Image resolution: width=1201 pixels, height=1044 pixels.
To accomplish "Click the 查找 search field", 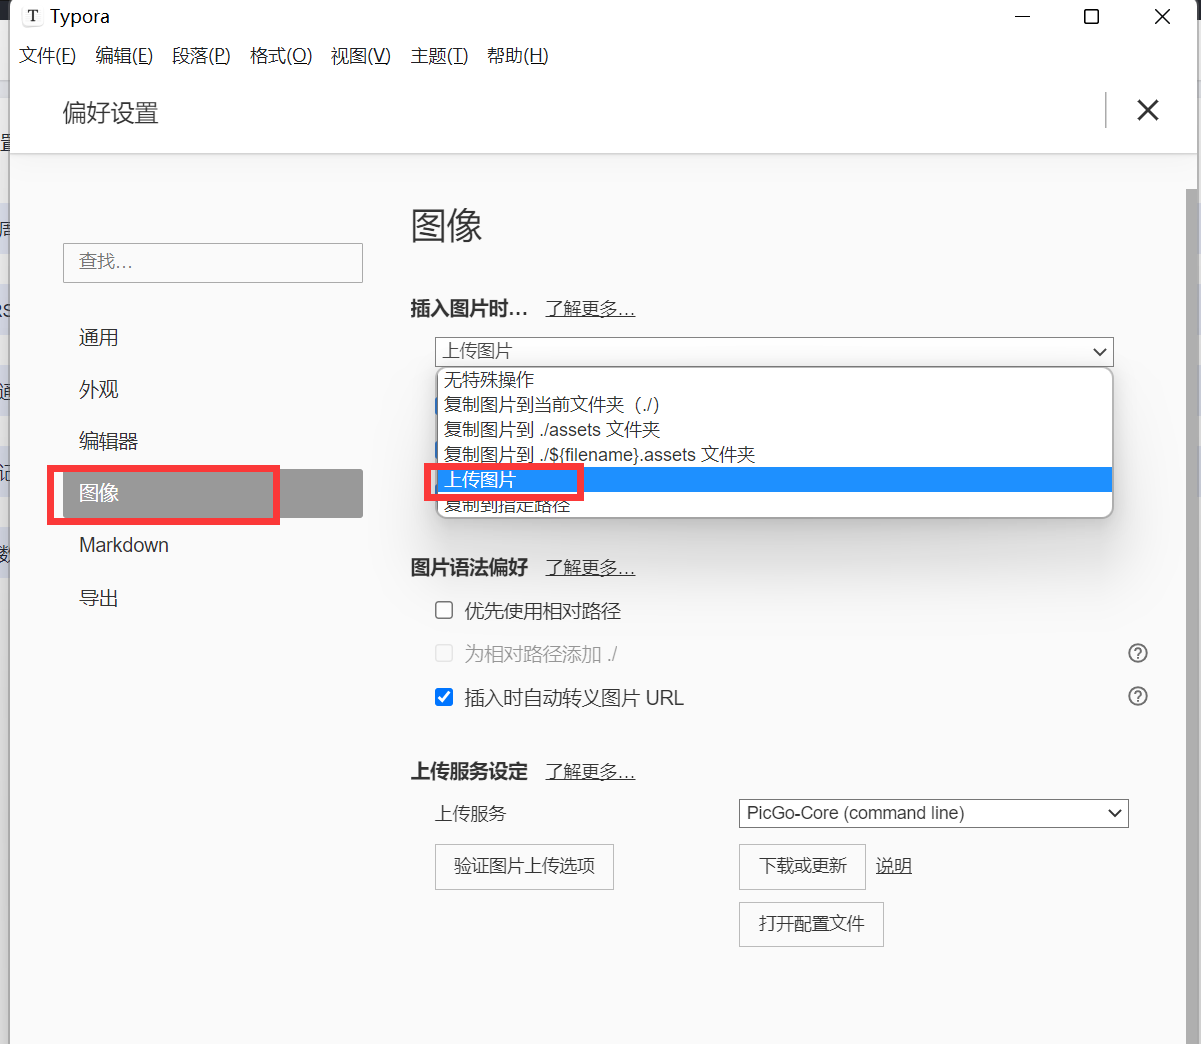I will (x=213, y=262).
